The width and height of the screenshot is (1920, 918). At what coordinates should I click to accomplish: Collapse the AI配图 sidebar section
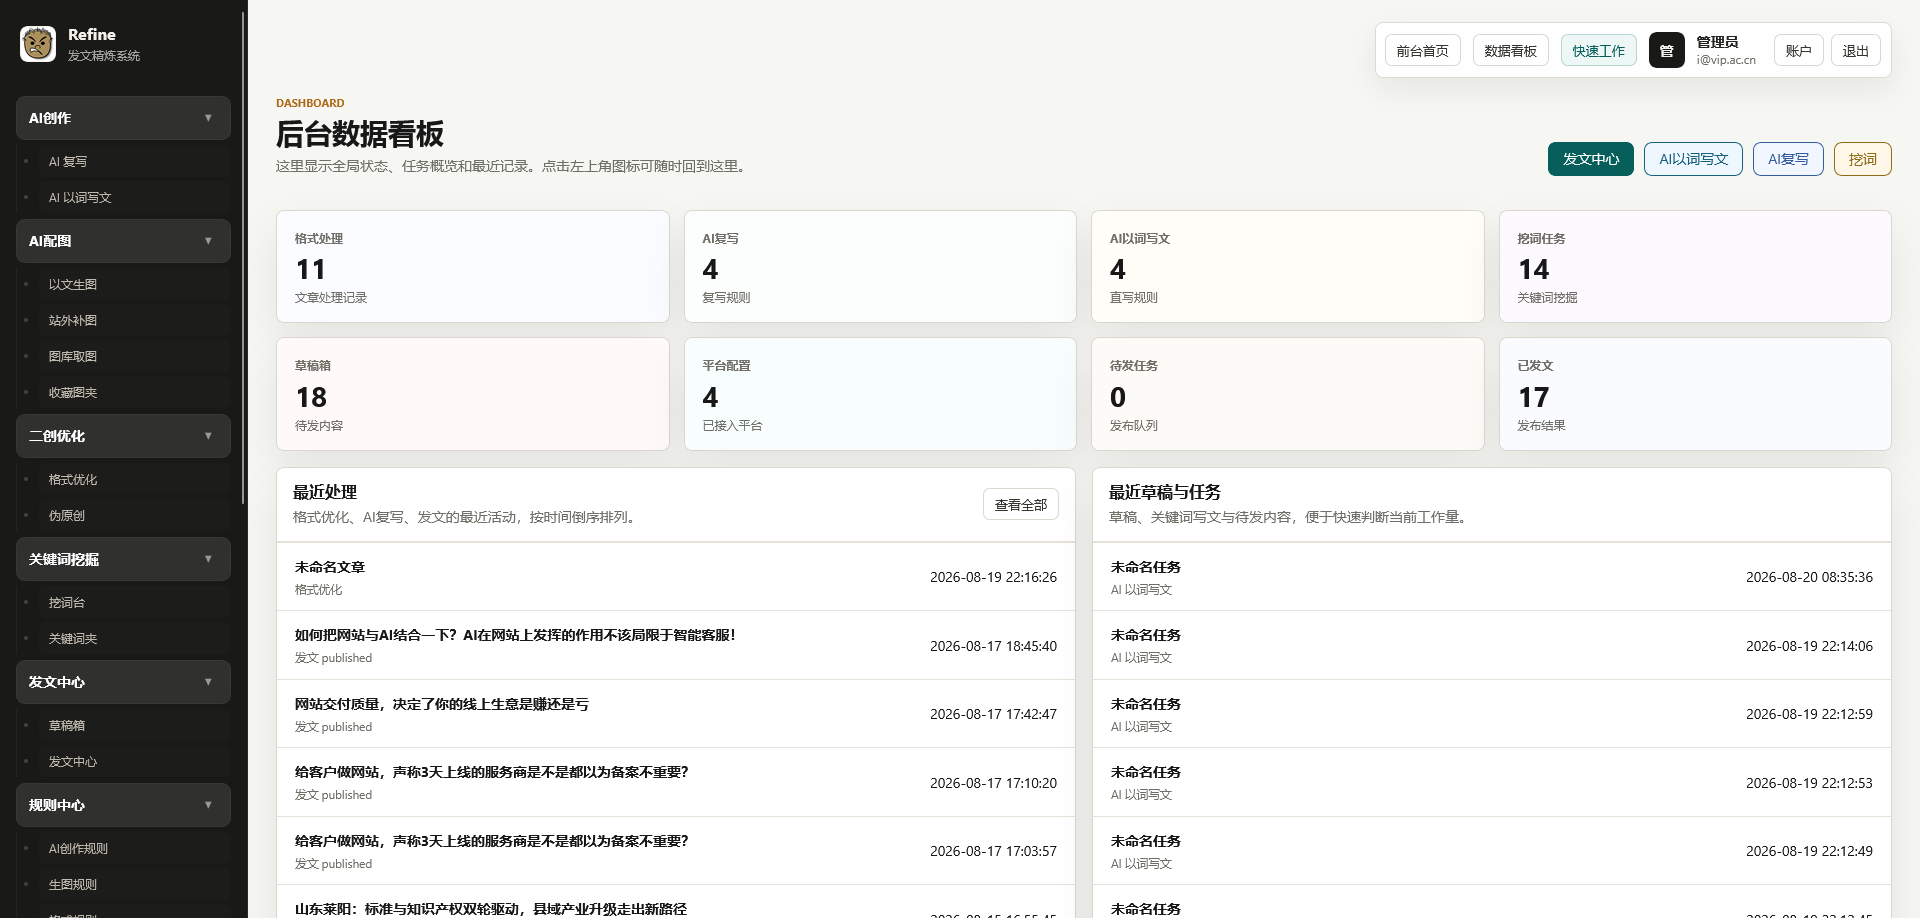tap(123, 241)
